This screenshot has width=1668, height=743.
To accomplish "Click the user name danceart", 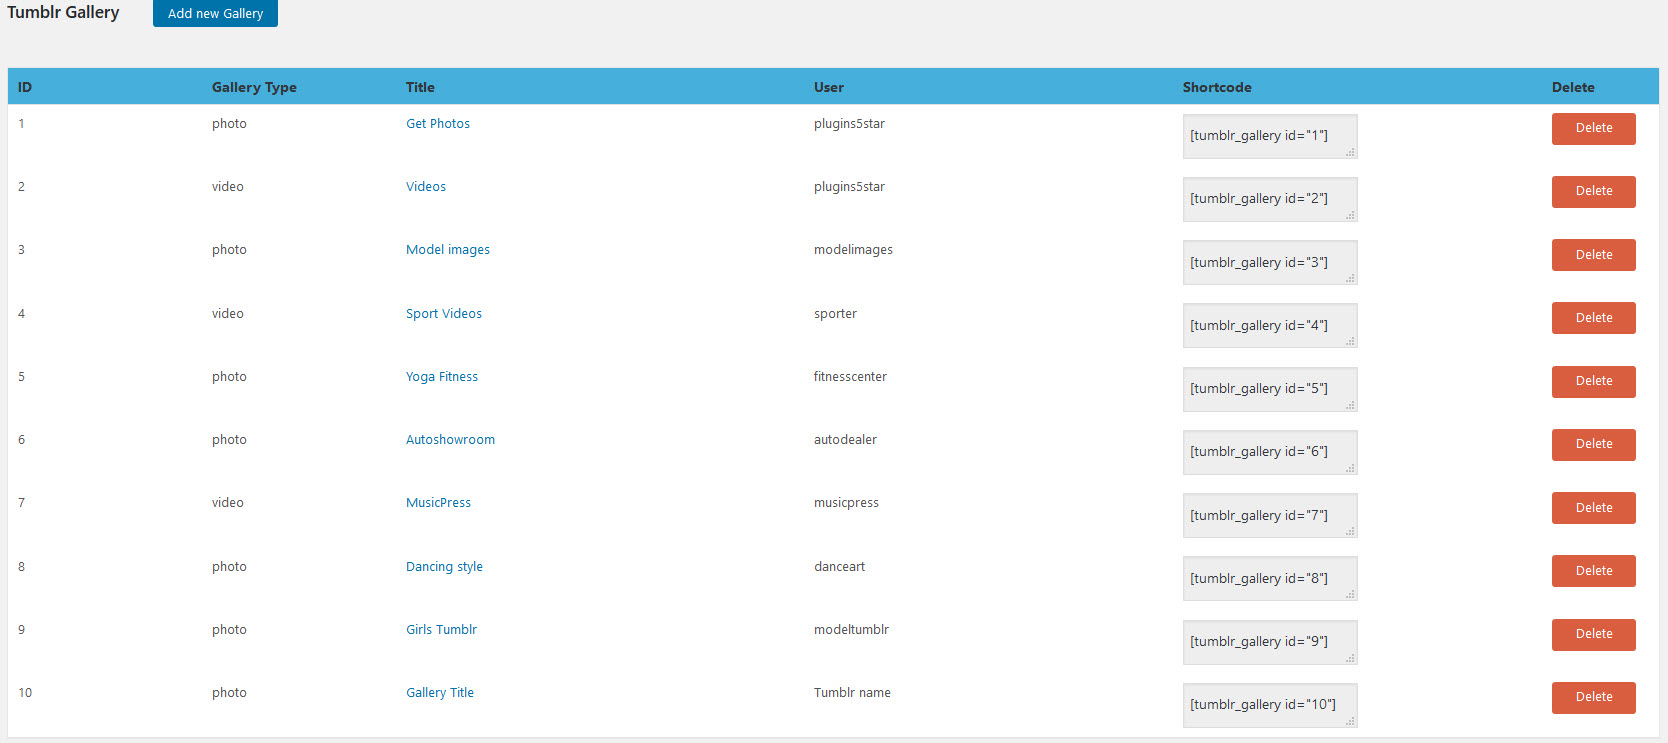I will point(839,567).
